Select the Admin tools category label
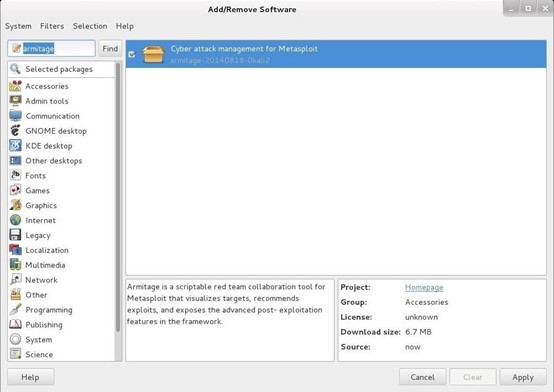The width and height of the screenshot is (554, 392). [47, 101]
